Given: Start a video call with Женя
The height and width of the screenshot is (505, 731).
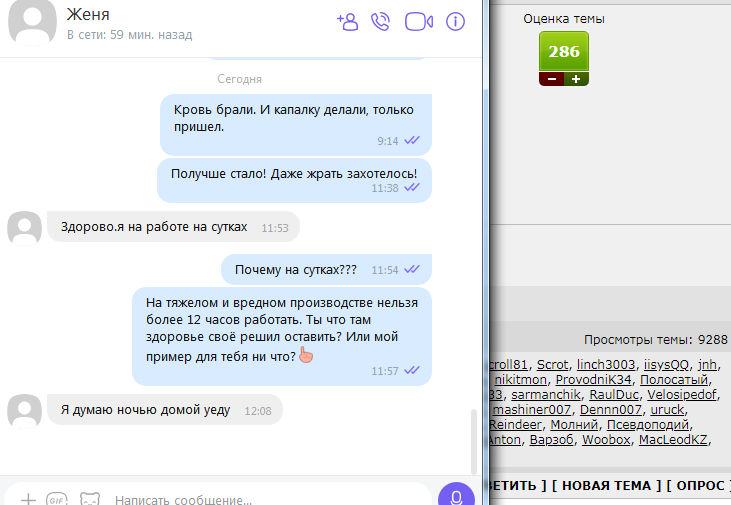Looking at the screenshot, I should point(419,22).
